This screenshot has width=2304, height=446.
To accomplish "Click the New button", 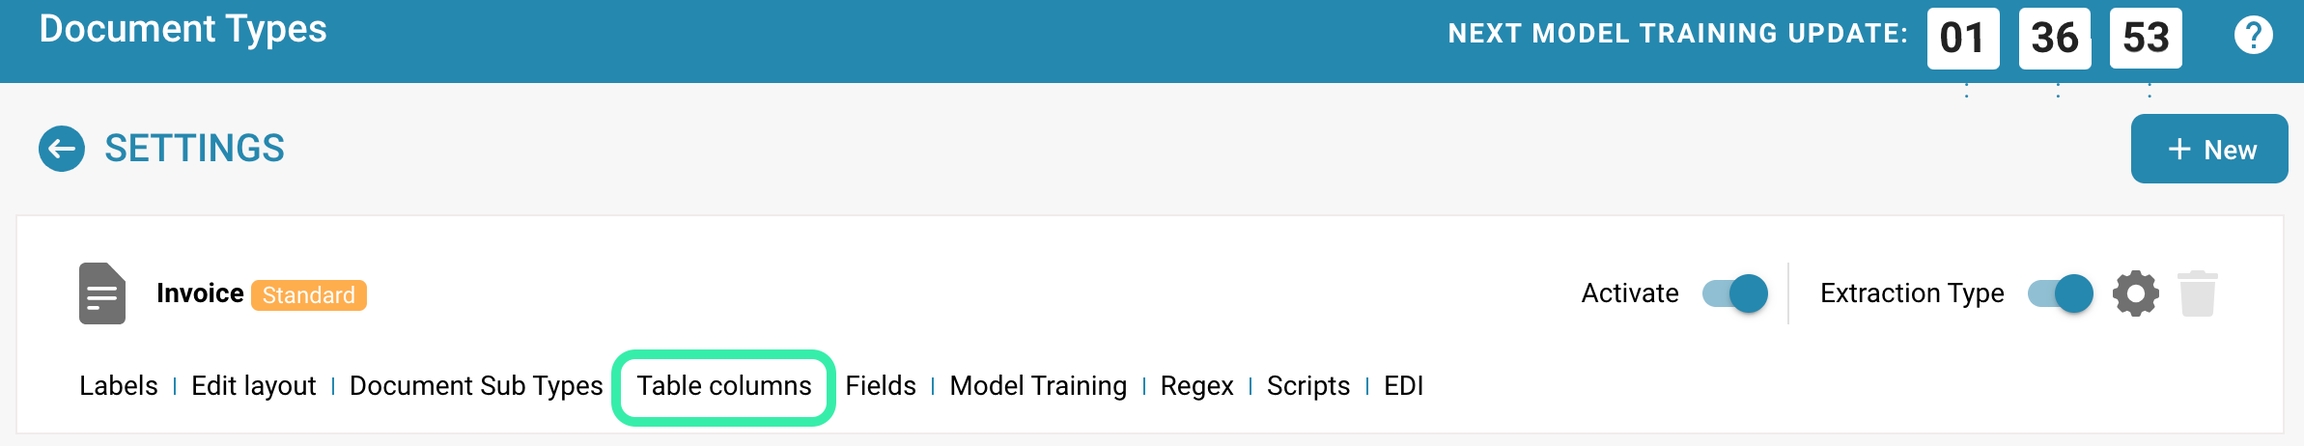I will tap(2209, 149).
